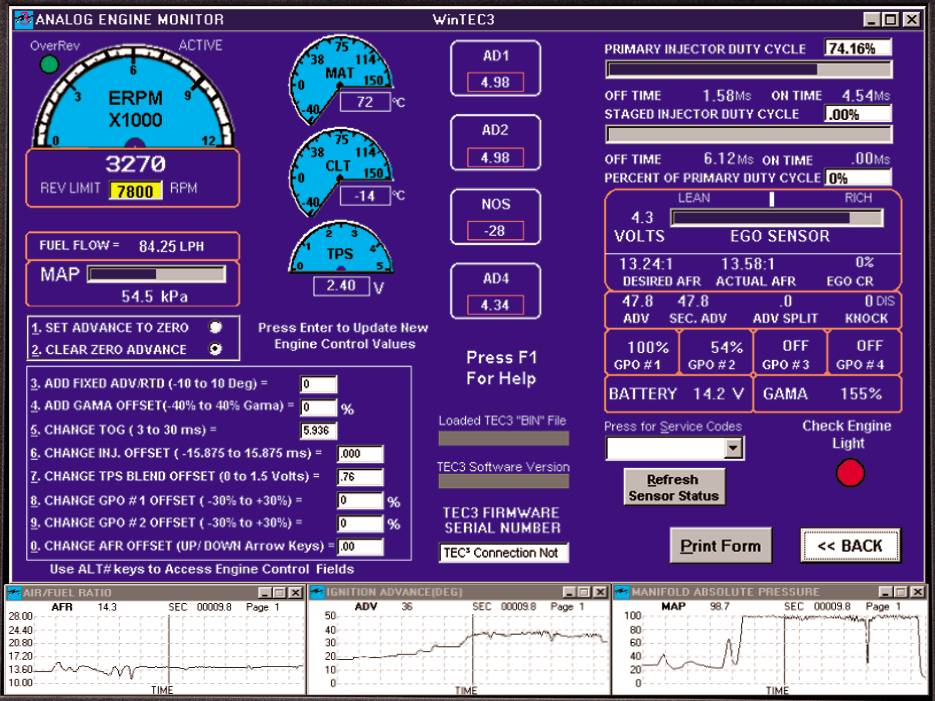The height and width of the screenshot is (701, 935).
Task: Select the Clear Zero Advance radio button
Action: click(x=215, y=349)
